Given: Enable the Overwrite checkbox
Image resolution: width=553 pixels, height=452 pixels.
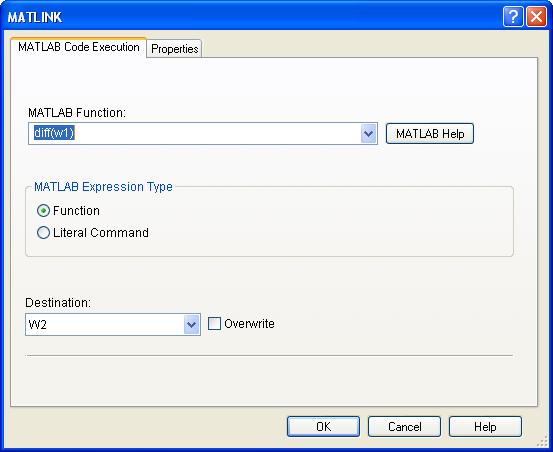Looking at the screenshot, I should coord(214,324).
